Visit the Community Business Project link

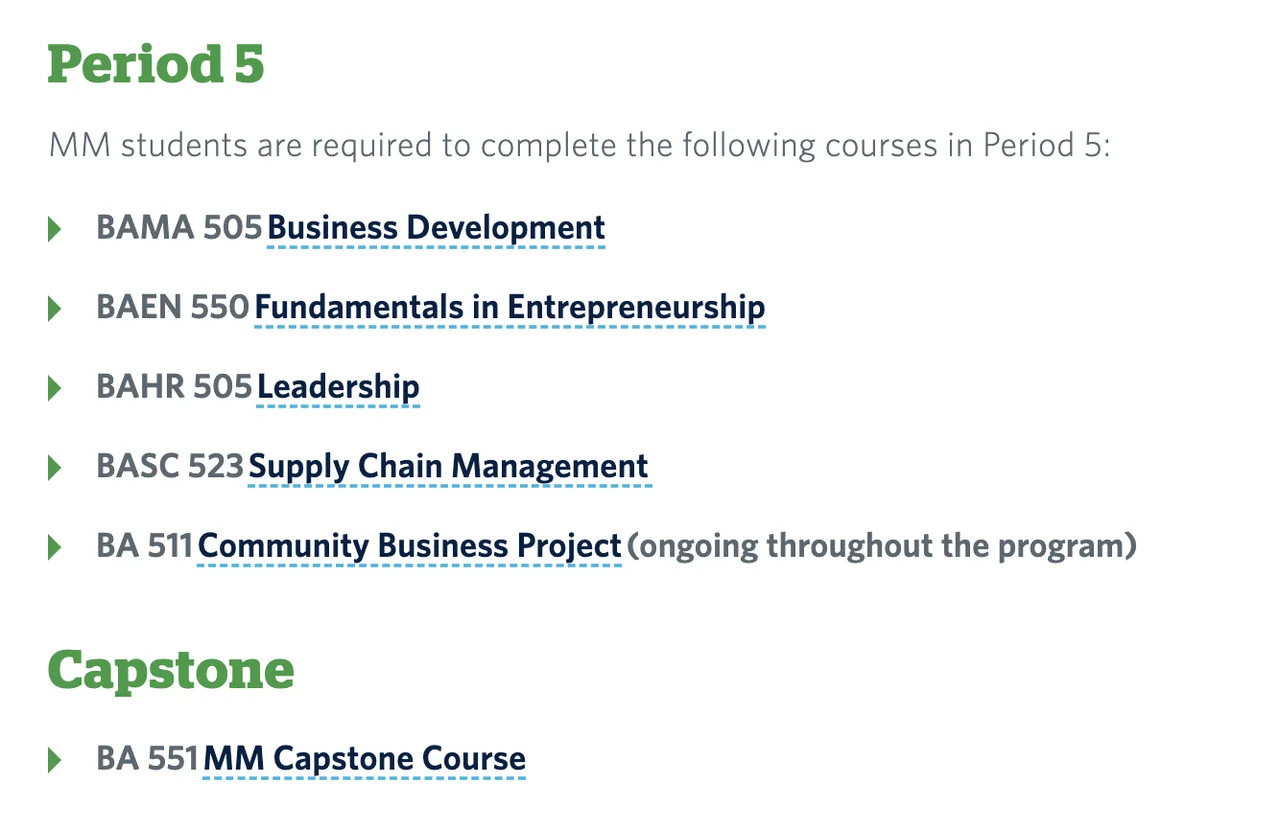coord(410,546)
